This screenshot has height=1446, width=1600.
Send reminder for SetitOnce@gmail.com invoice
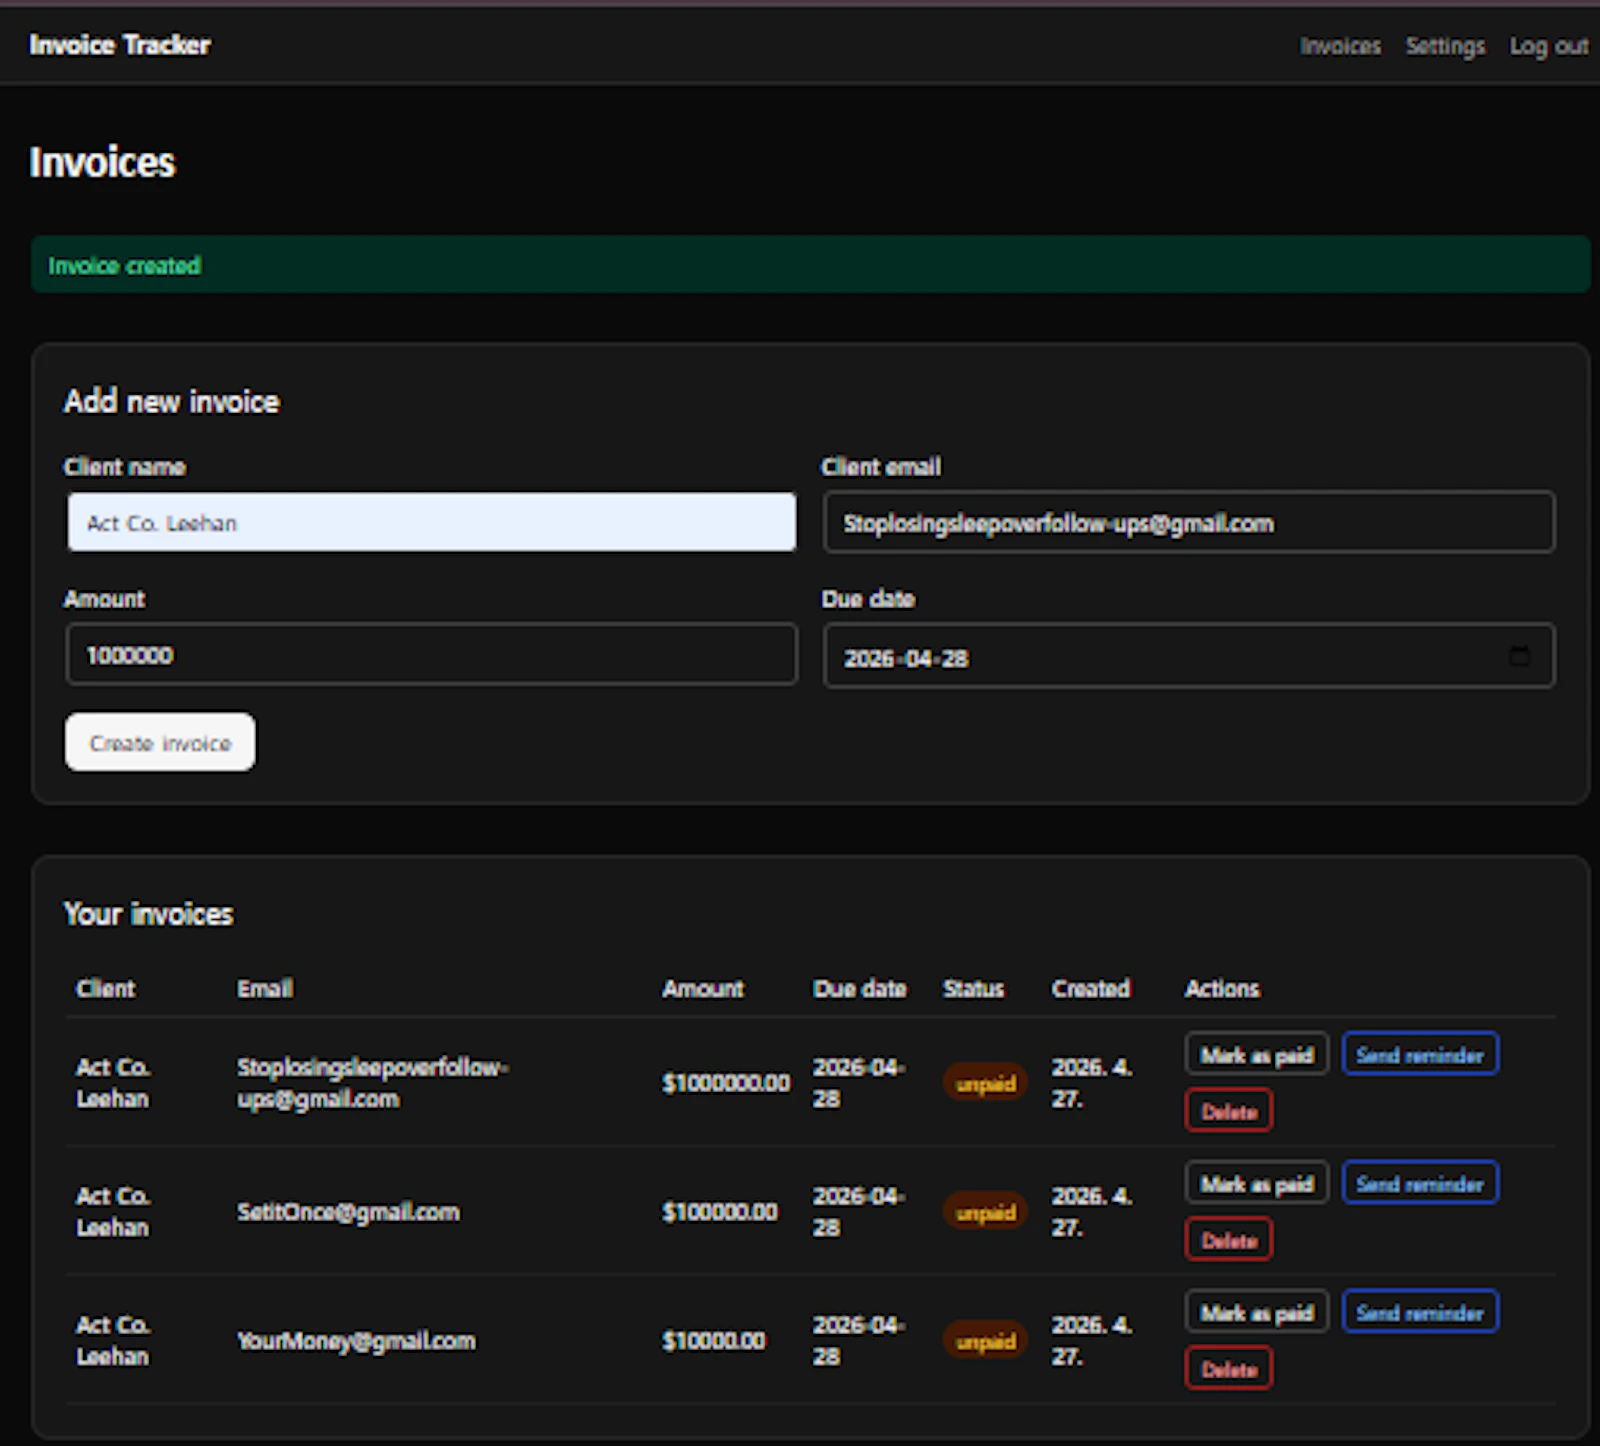point(1420,1183)
